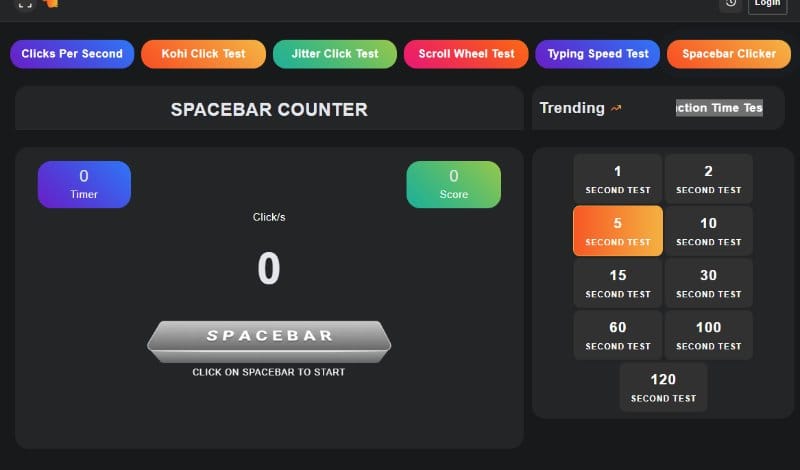Switch to Kohi Click Test
Viewport: 800px width, 470px height.
pos(203,54)
